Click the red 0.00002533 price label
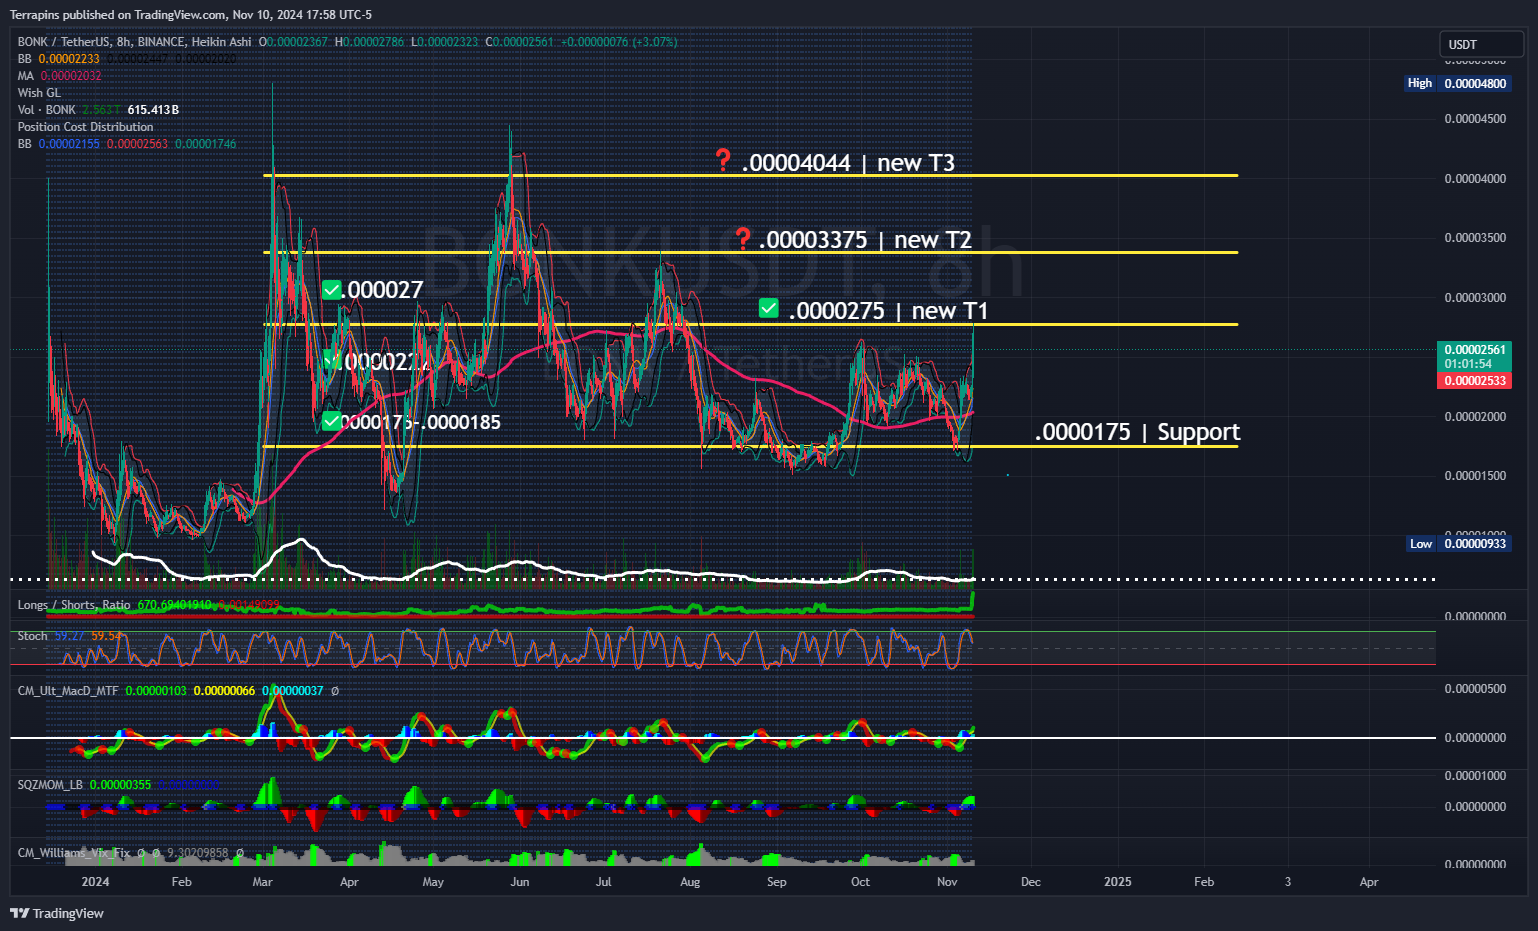 (x=1474, y=381)
